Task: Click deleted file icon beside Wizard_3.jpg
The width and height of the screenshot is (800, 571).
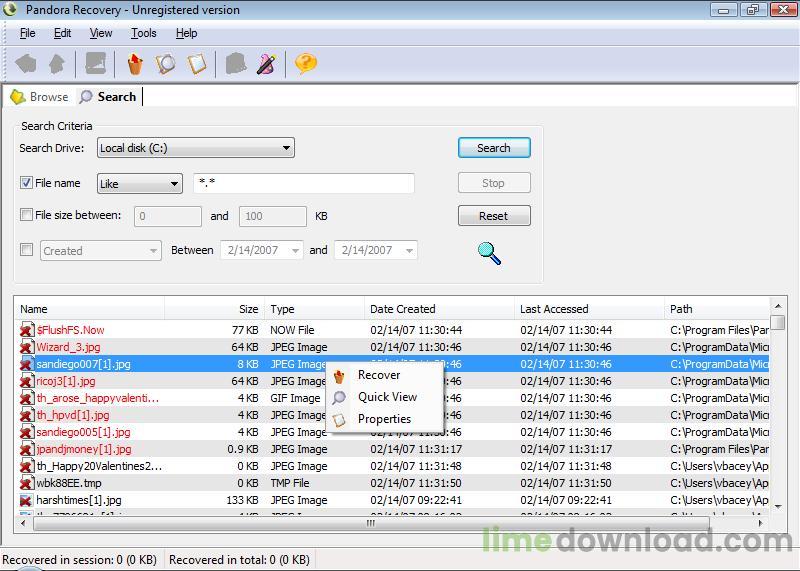Action: point(27,347)
